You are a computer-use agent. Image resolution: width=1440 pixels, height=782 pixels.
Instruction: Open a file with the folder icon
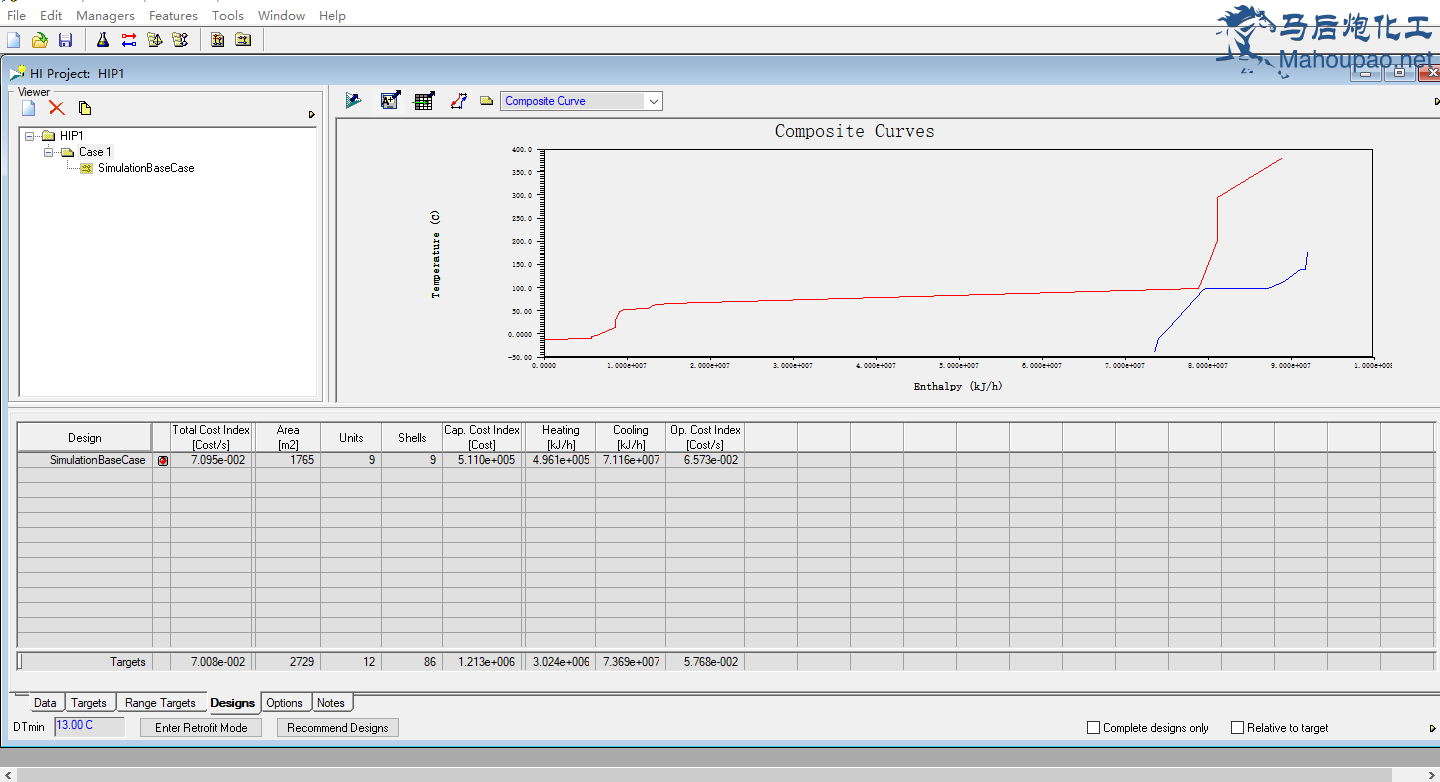(x=40, y=40)
